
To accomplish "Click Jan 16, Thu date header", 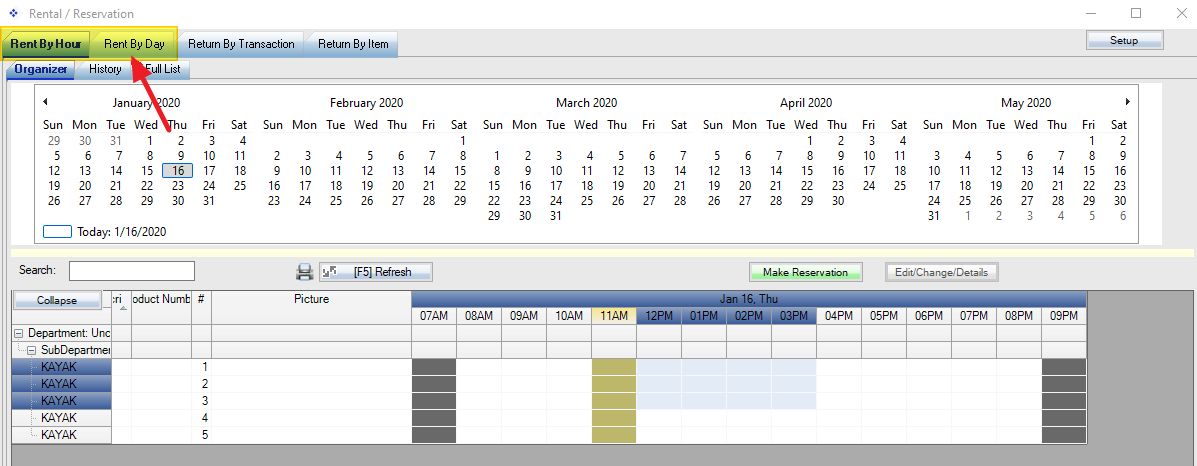I will click(x=748, y=299).
